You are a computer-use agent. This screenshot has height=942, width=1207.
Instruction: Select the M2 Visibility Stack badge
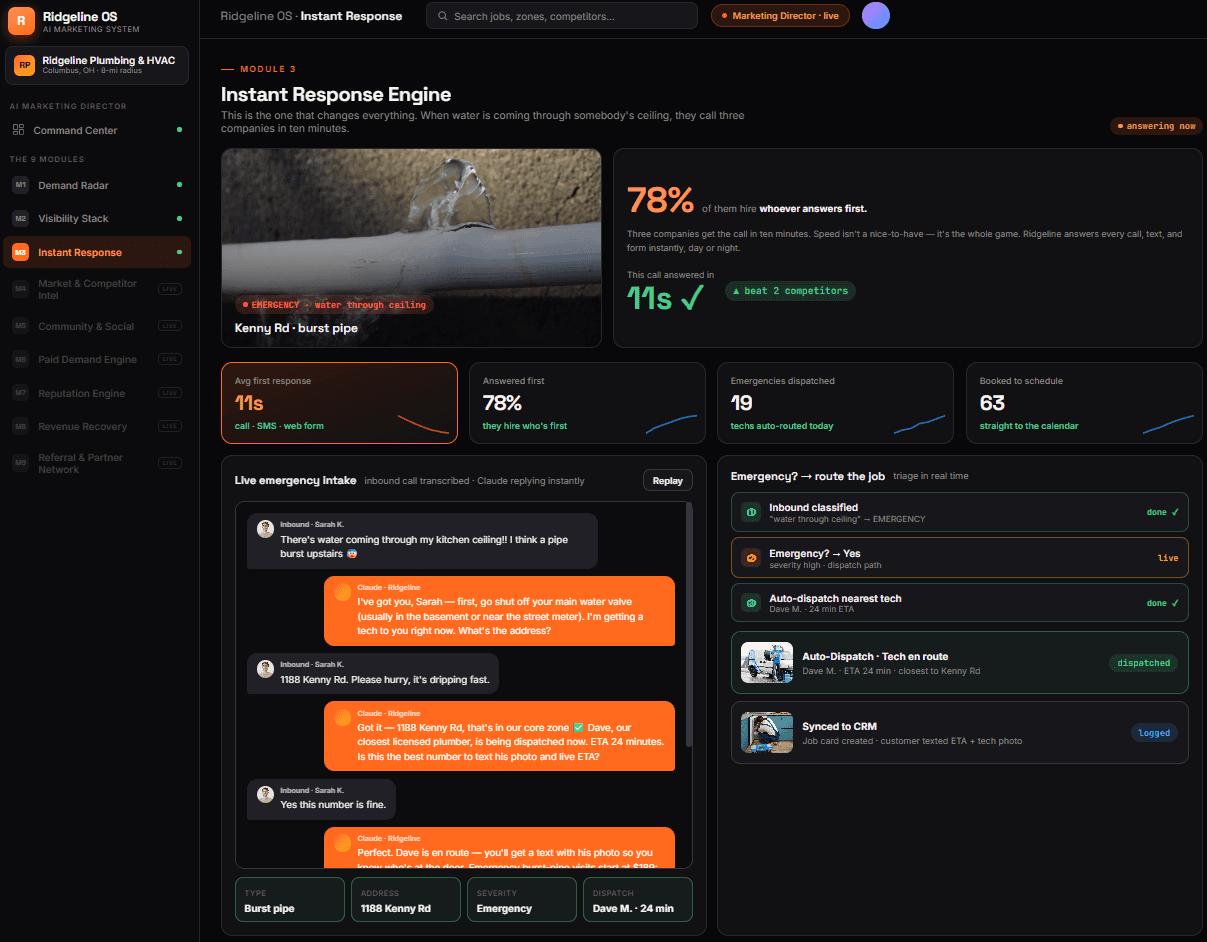click(21, 218)
